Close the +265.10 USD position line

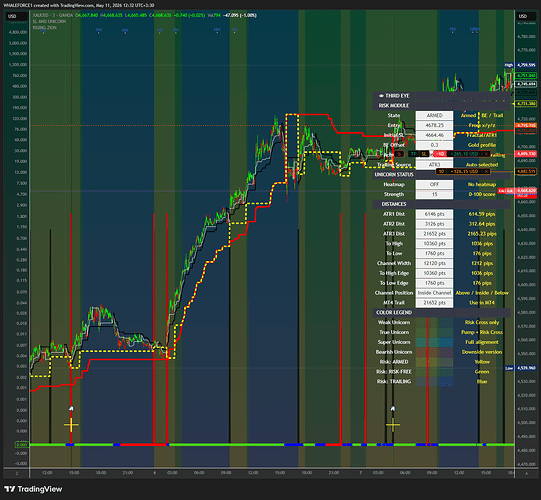tap(486, 154)
